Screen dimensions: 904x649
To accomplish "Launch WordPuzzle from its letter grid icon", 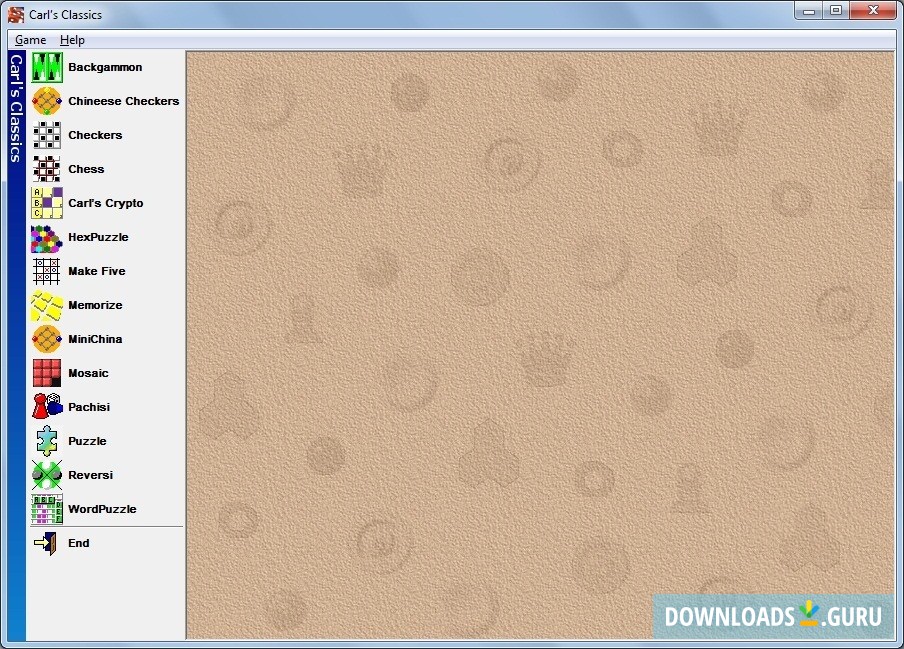I will click(47, 510).
